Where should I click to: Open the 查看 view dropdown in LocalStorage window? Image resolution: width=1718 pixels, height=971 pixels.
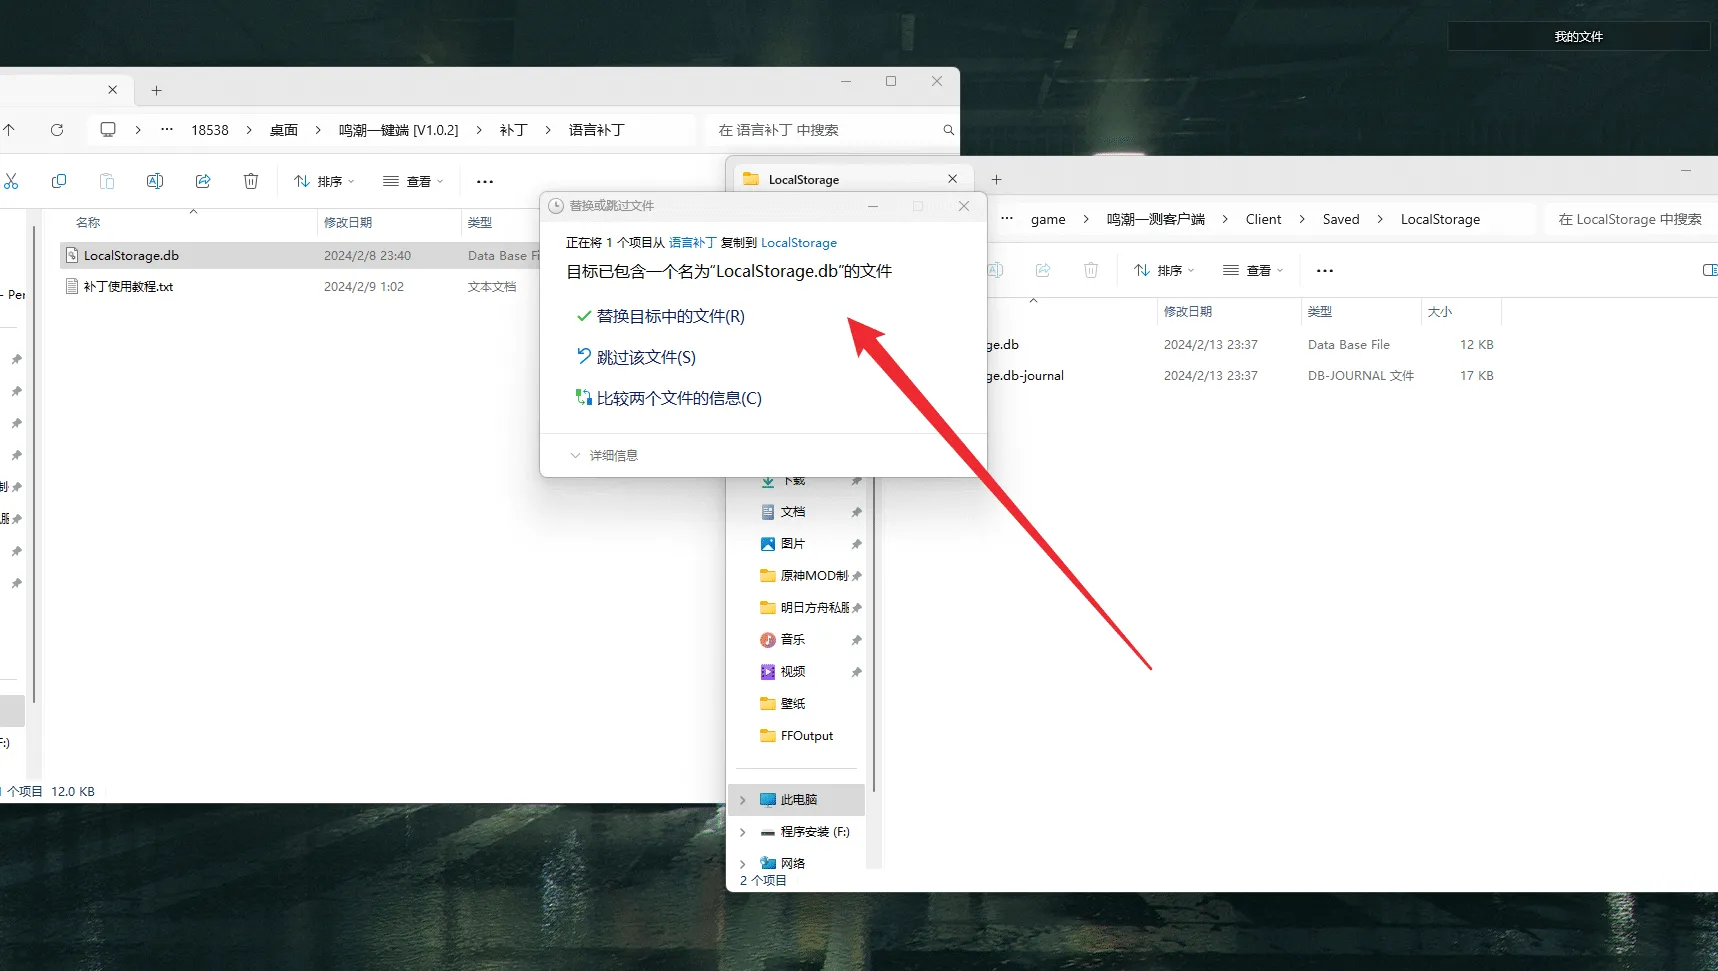point(1253,270)
